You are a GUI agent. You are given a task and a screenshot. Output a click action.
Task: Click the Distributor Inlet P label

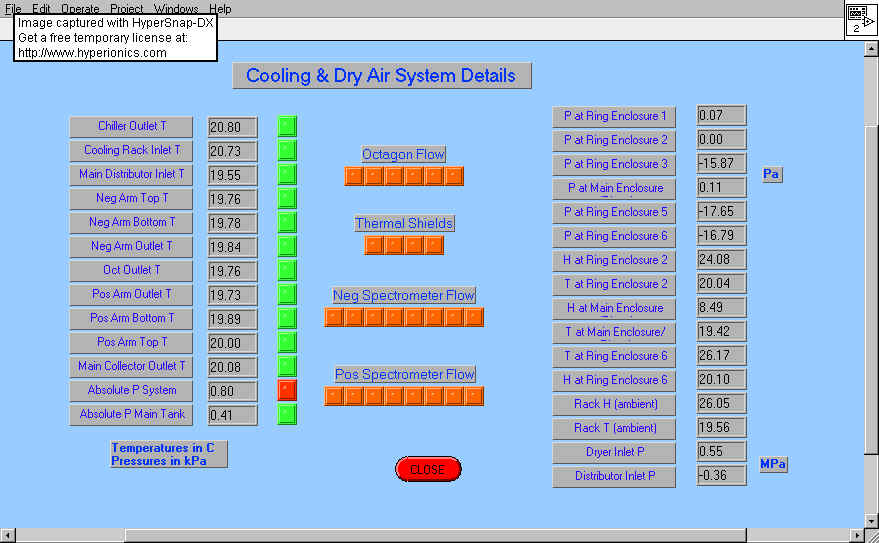(x=614, y=476)
